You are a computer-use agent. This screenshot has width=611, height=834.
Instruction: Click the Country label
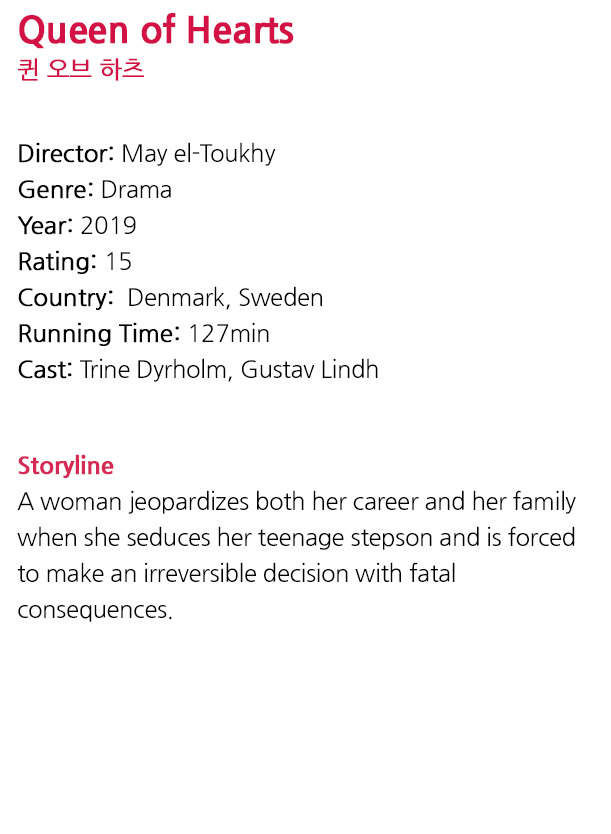65,298
